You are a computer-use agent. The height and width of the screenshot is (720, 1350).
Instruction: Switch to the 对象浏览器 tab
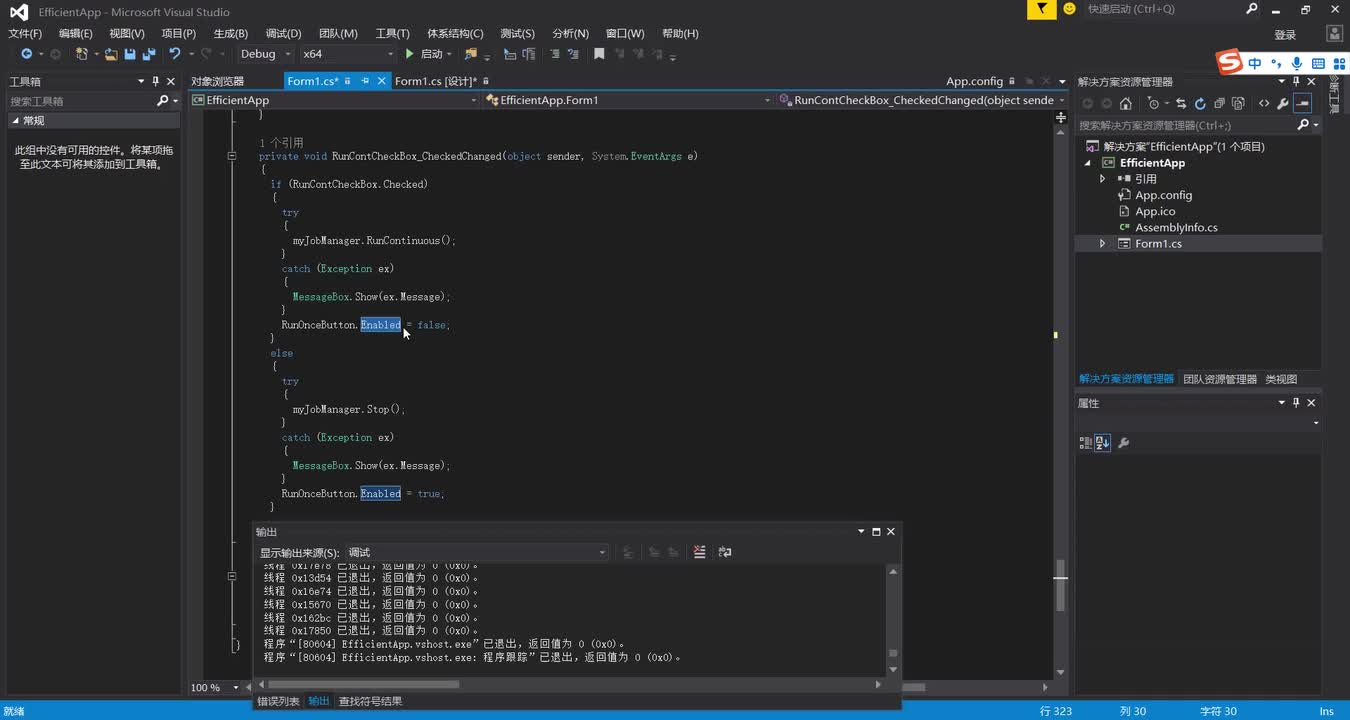tap(218, 81)
